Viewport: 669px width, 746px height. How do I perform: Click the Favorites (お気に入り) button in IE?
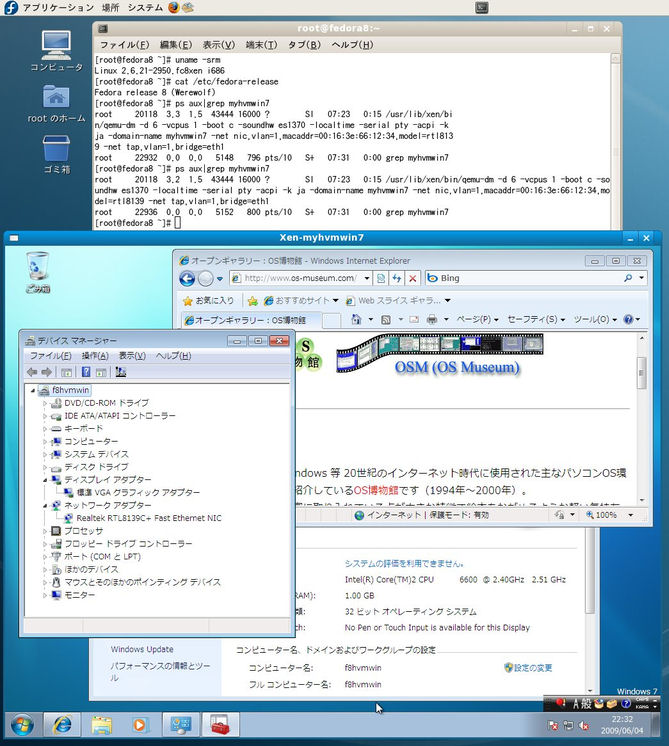click(209, 301)
